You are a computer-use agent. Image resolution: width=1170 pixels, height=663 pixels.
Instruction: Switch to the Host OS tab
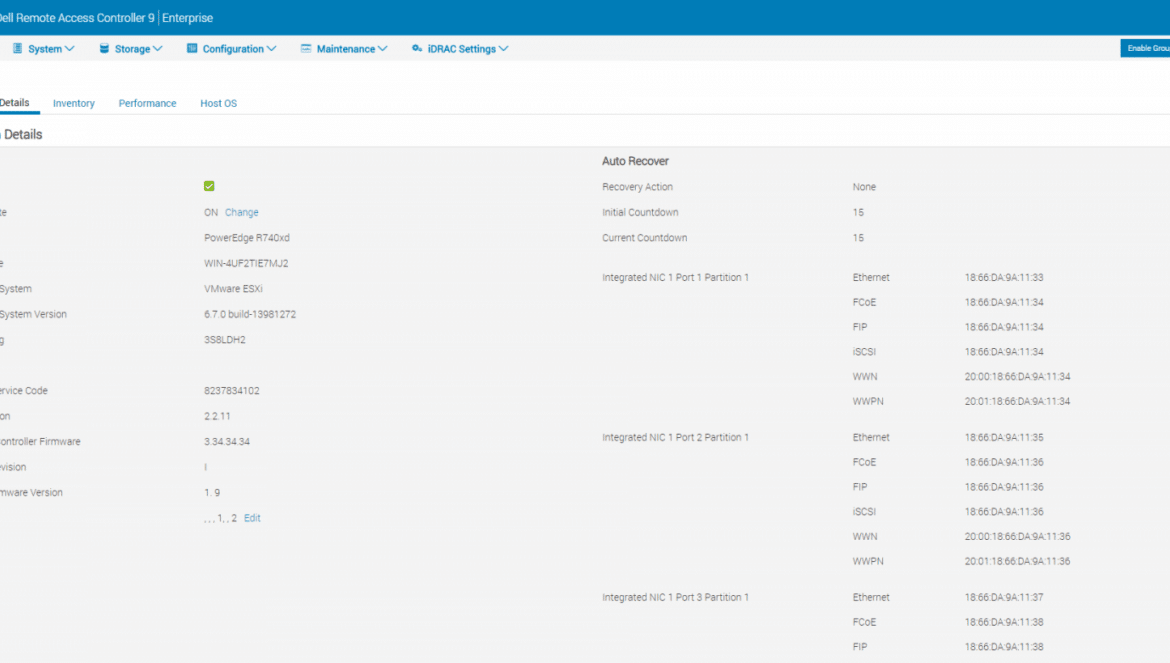[x=219, y=104]
